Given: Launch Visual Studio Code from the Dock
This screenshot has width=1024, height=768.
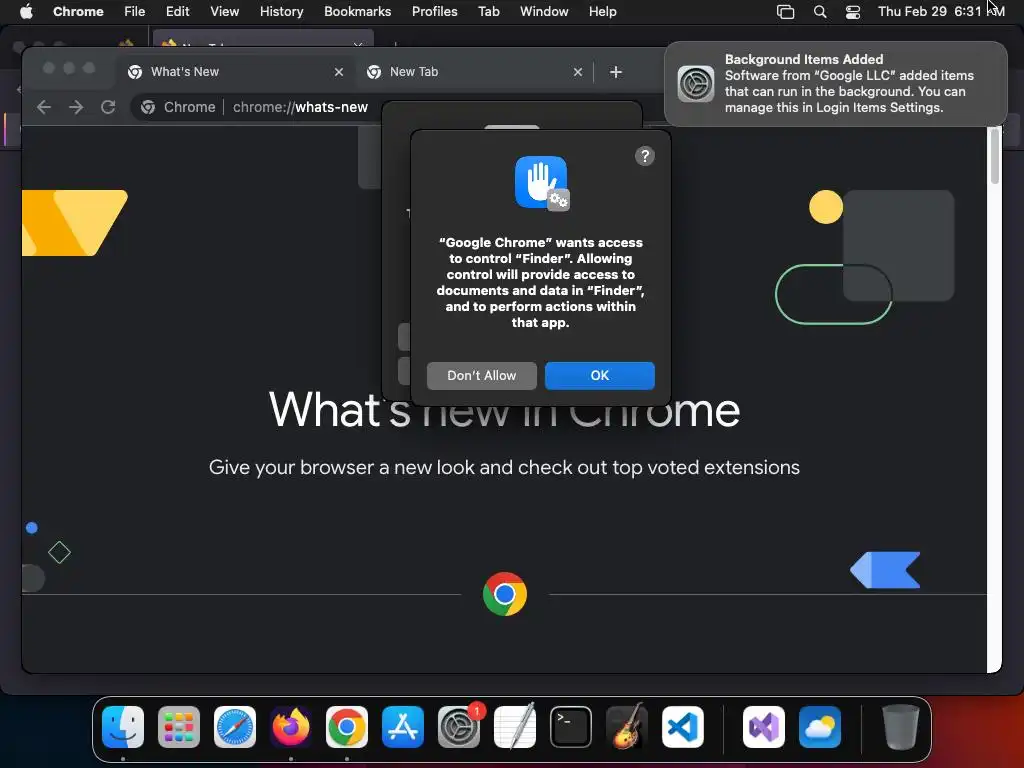Looking at the screenshot, I should coord(682,727).
